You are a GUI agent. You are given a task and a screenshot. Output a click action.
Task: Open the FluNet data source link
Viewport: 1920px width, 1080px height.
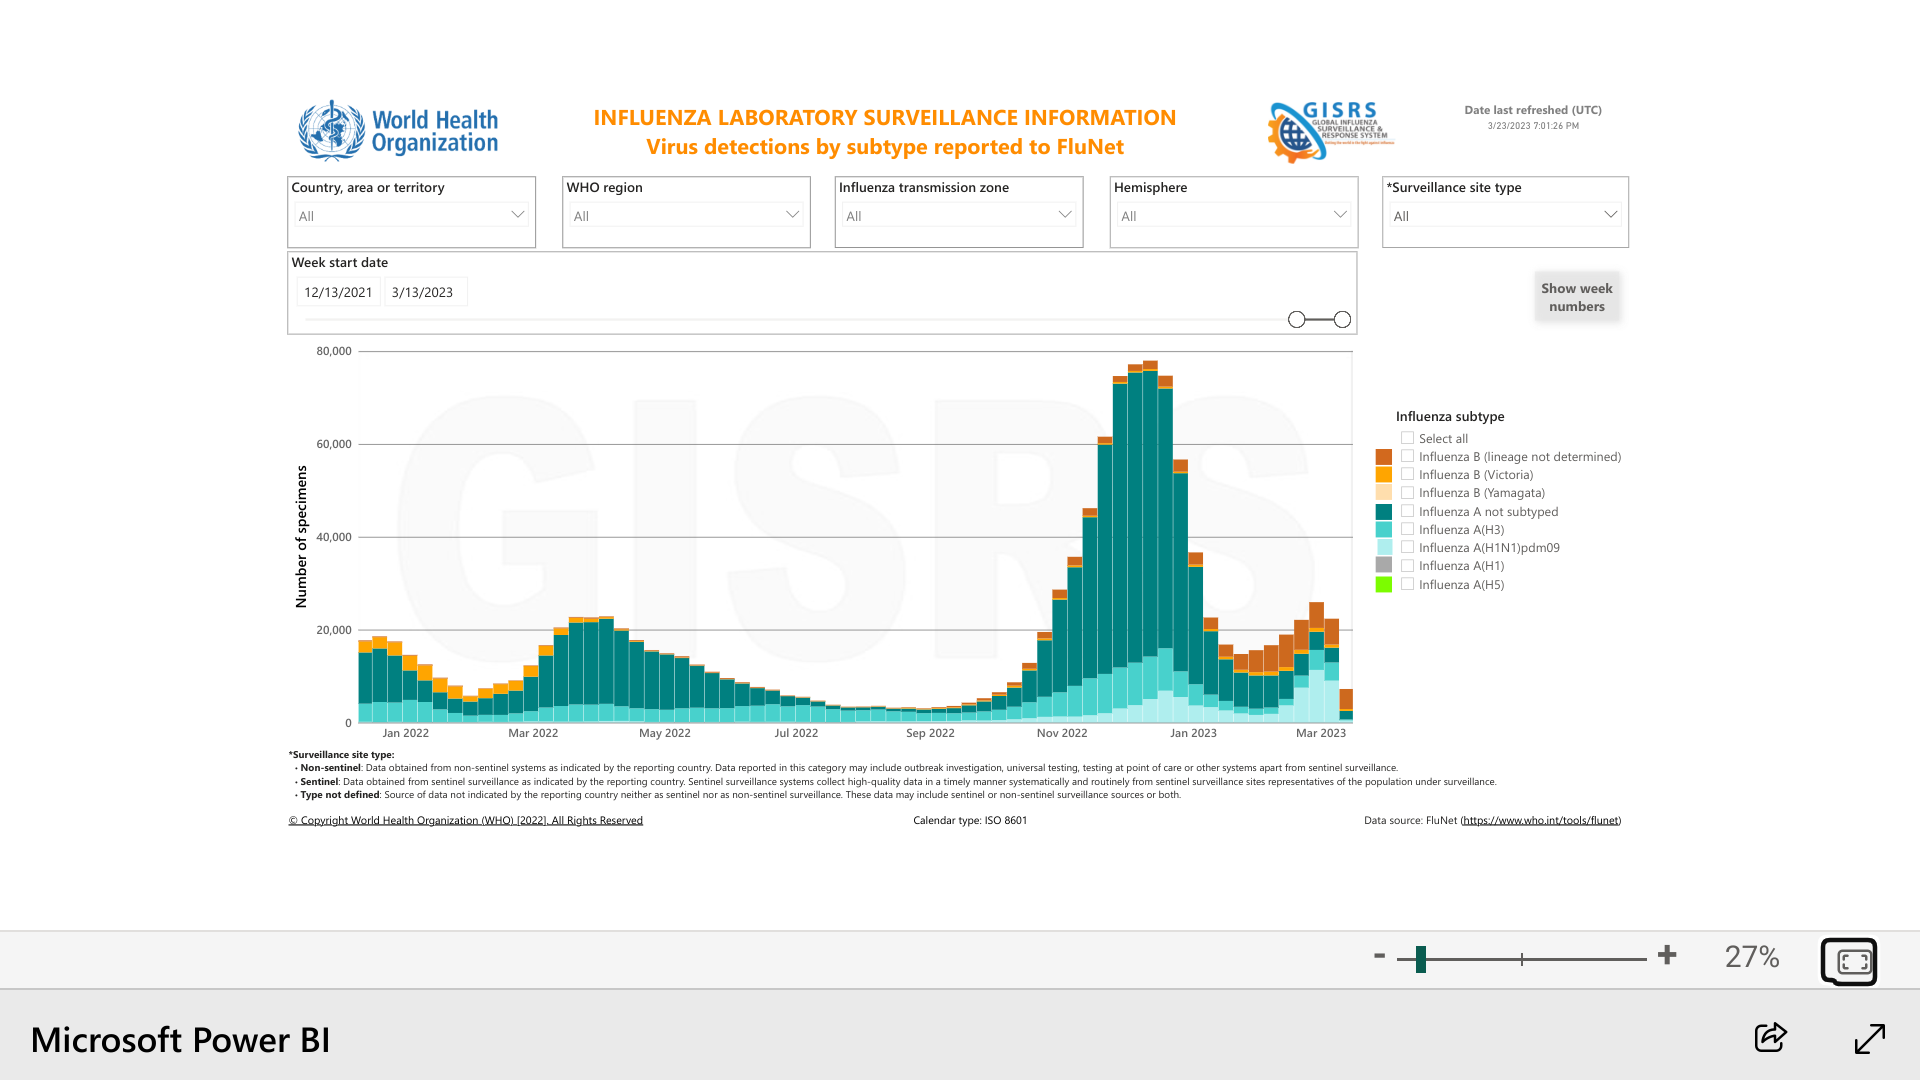pyautogui.click(x=1540, y=820)
